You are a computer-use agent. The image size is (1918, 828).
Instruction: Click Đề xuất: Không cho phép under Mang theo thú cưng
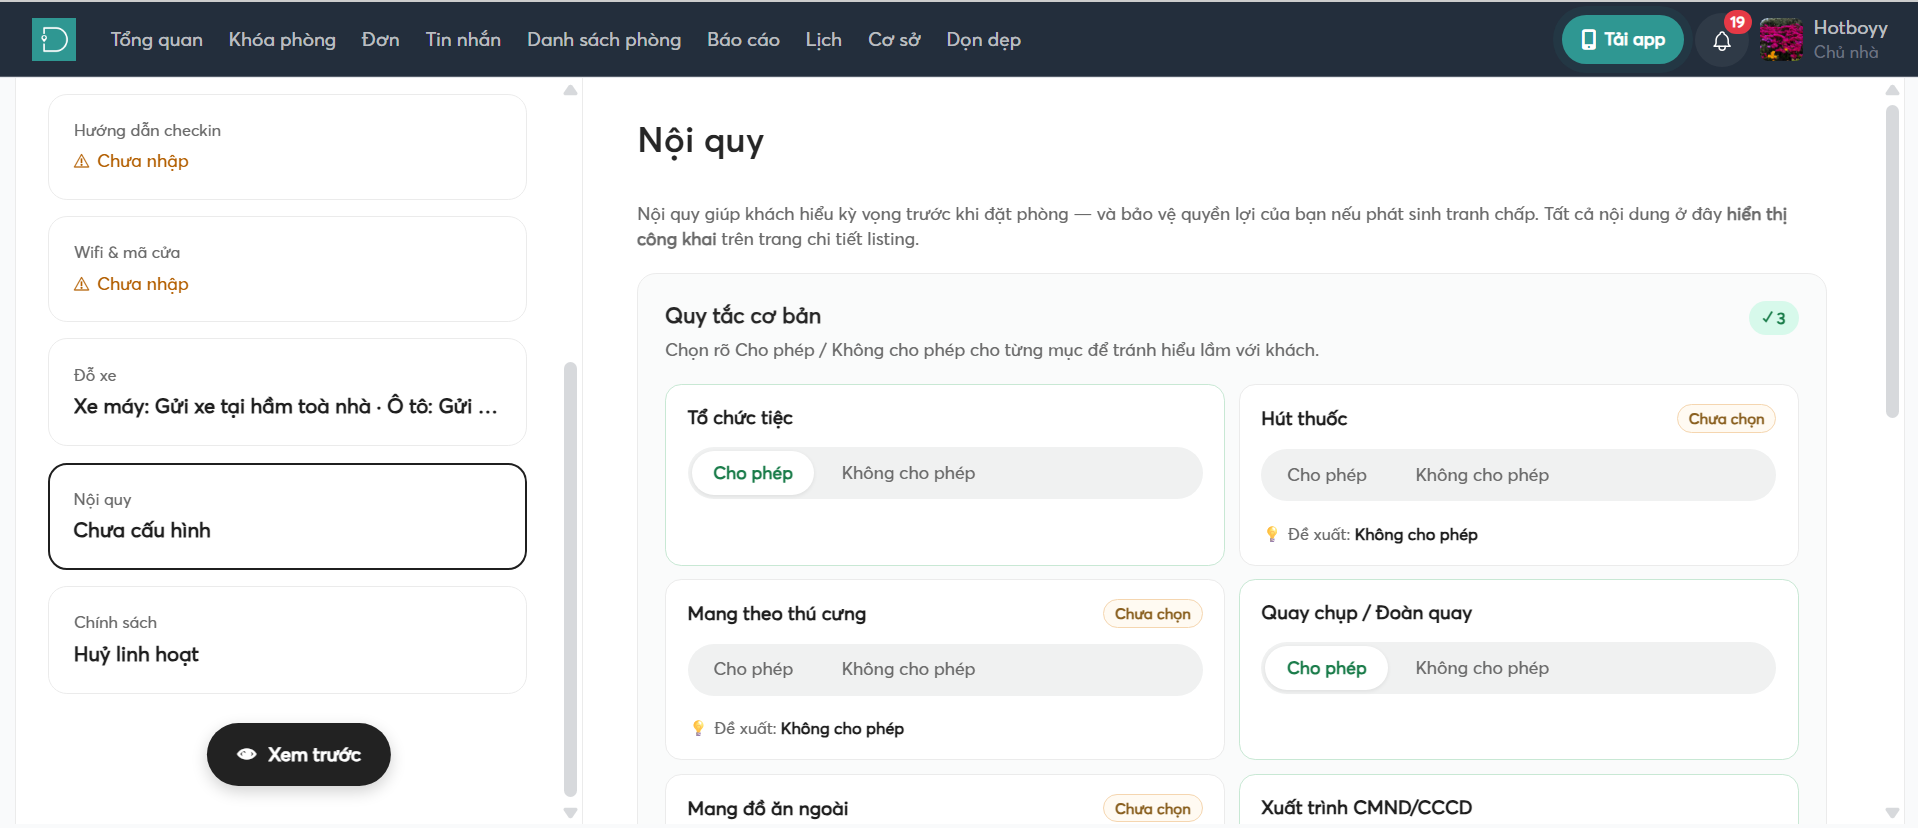[808, 729]
